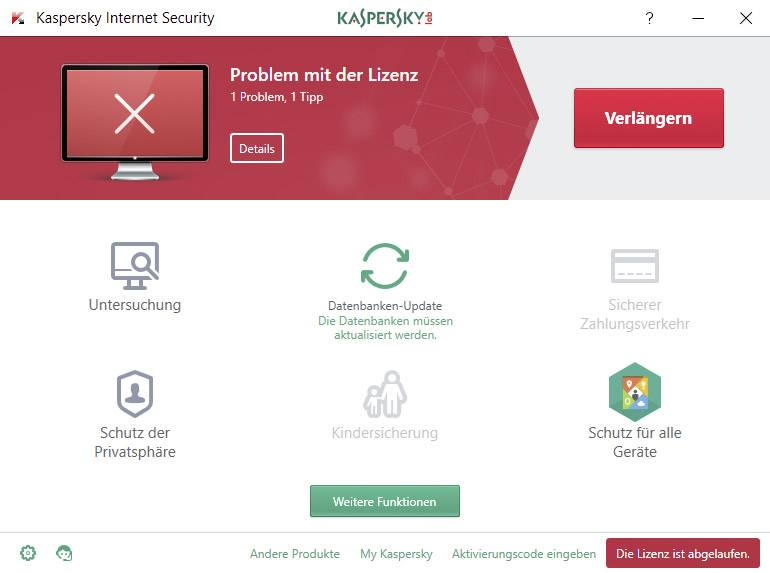Click Aktivierungscode eingeben link
Viewport: 770px width, 573px height.
[523, 553]
